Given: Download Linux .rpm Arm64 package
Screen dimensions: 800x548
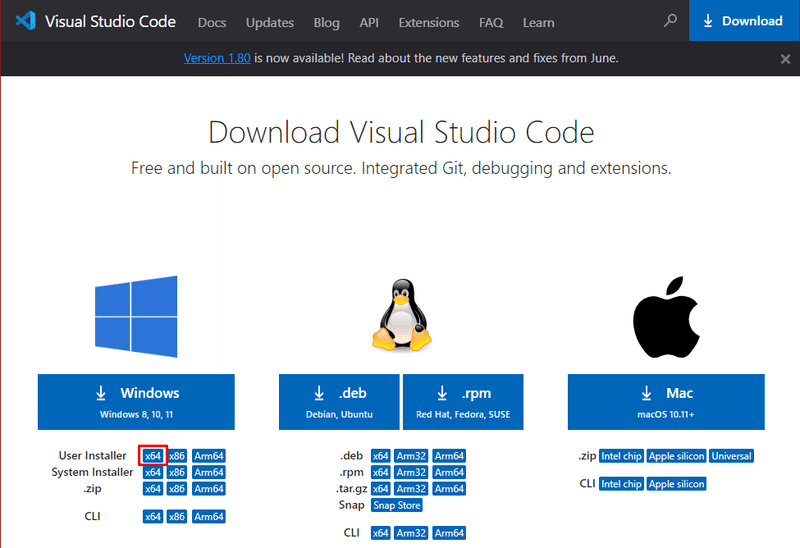Looking at the screenshot, I should 449,472.
